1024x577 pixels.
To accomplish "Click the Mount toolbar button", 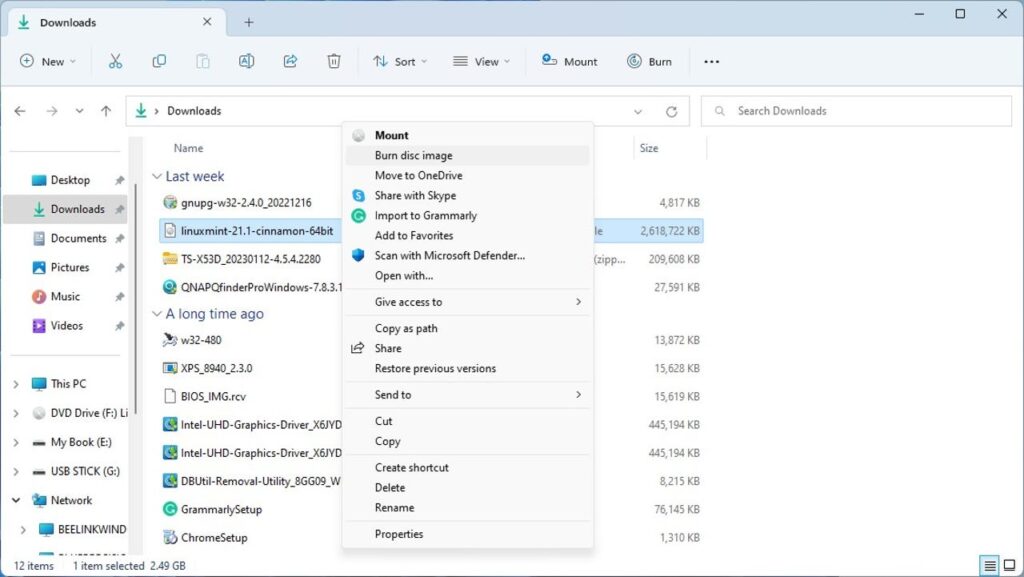I will pos(569,61).
